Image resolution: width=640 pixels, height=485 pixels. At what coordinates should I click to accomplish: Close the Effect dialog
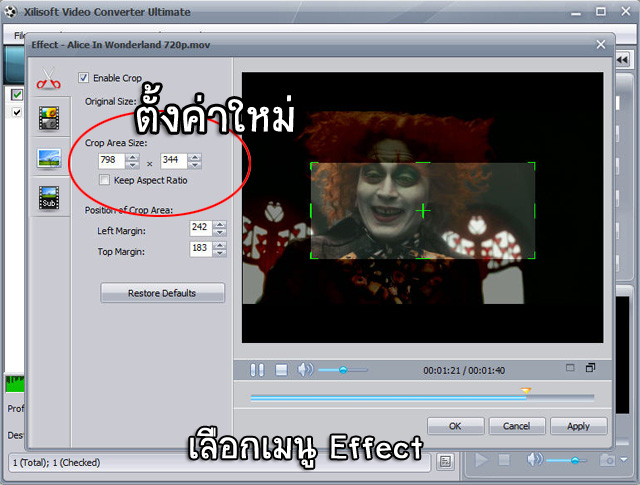tap(600, 44)
